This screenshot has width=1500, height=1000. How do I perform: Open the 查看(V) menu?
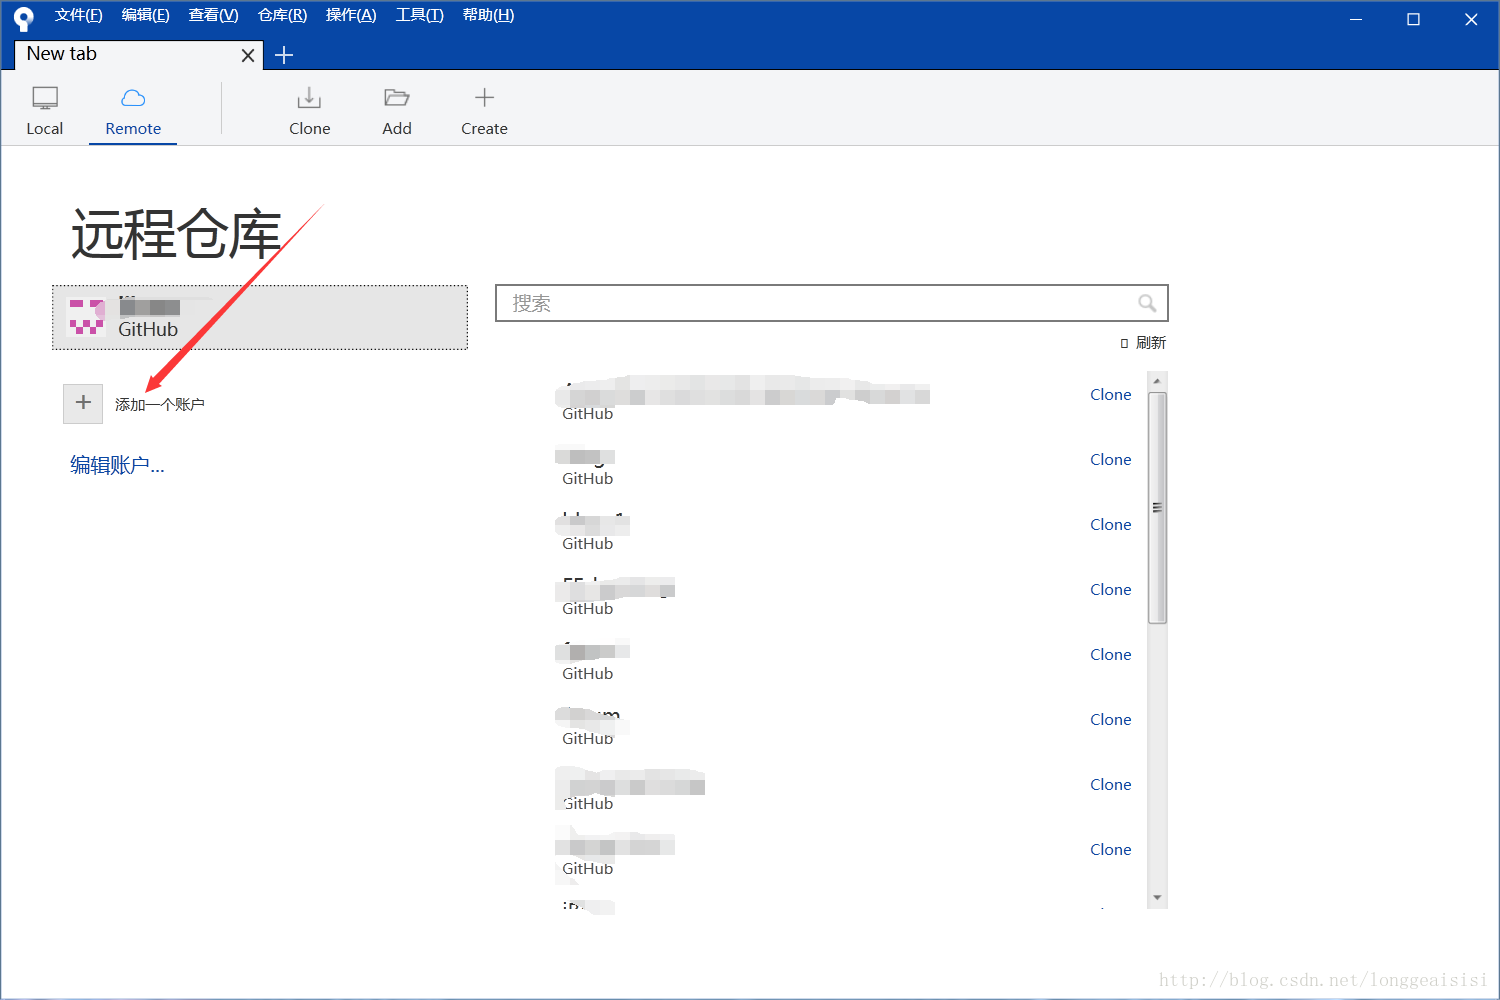213,15
